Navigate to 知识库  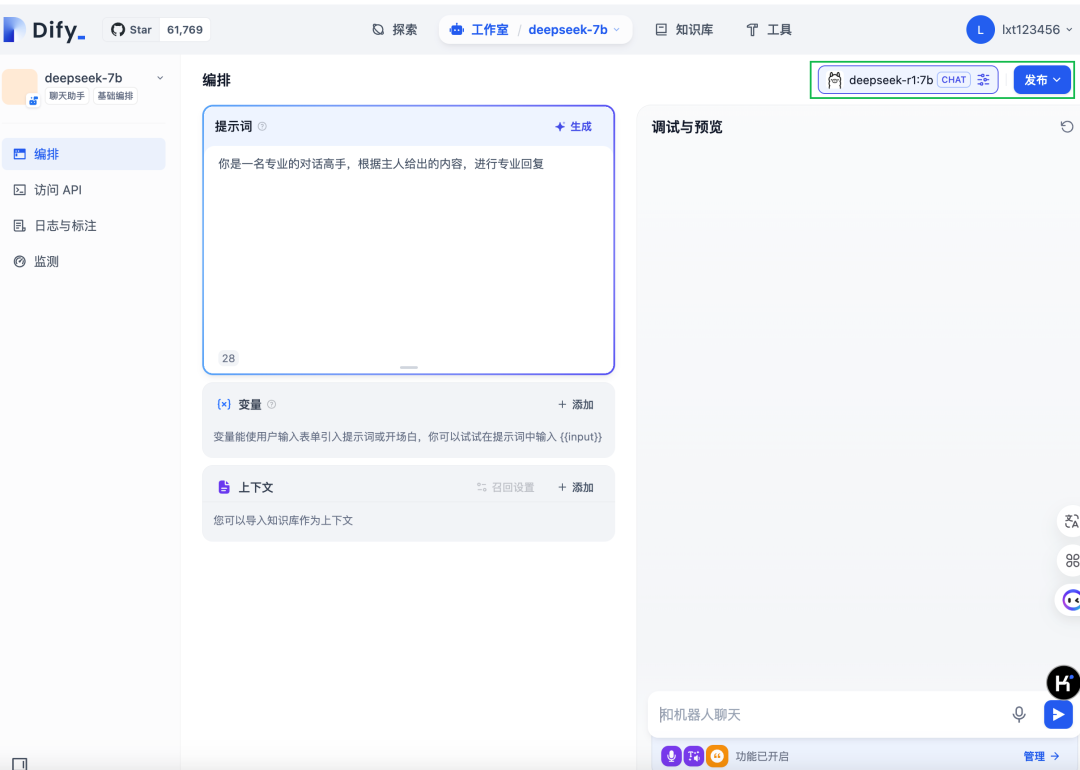684,30
